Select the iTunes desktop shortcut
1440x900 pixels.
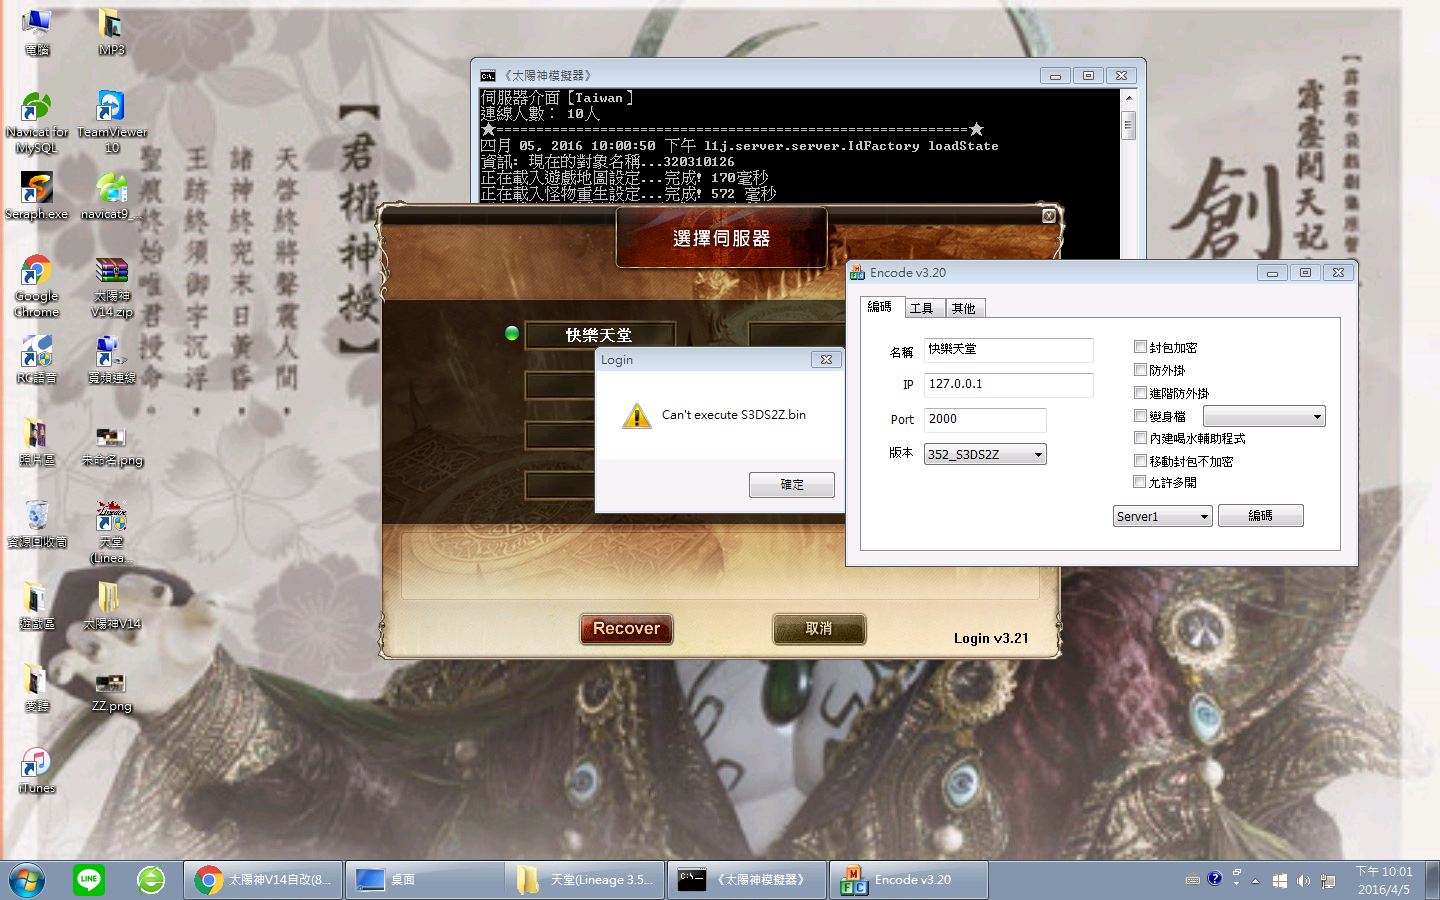pos(37,770)
